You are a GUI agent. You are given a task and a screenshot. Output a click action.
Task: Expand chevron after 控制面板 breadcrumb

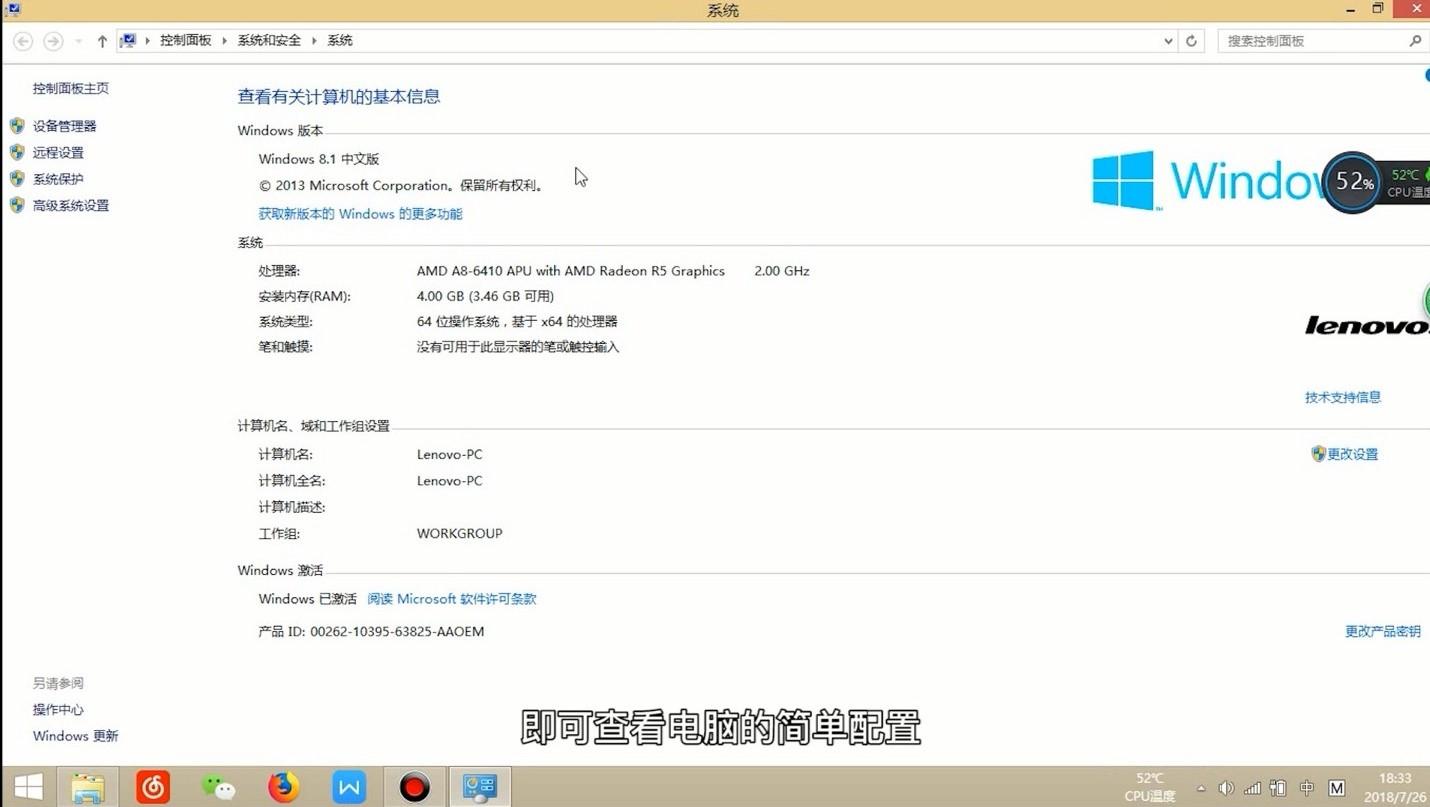(225, 41)
